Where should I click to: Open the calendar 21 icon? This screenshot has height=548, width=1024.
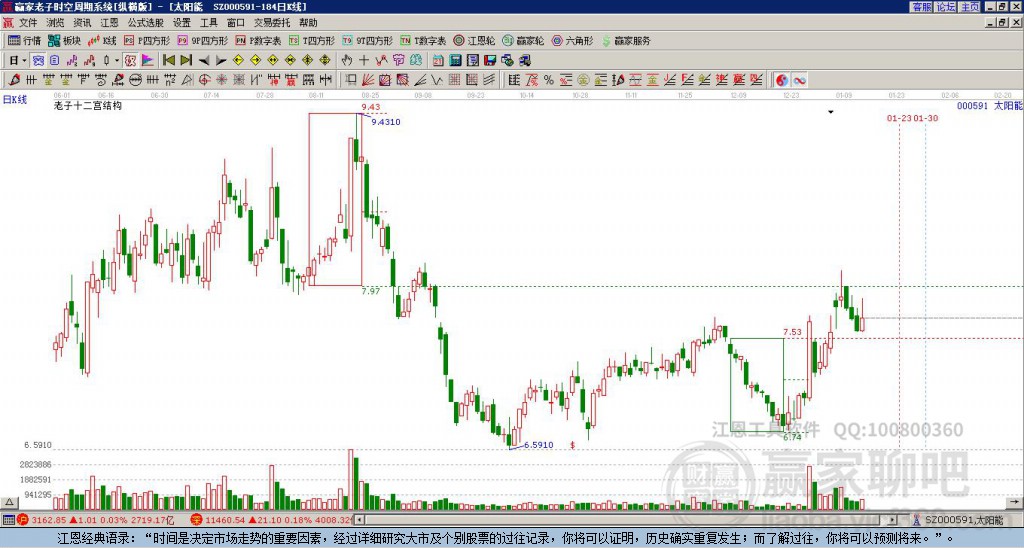coord(438,61)
